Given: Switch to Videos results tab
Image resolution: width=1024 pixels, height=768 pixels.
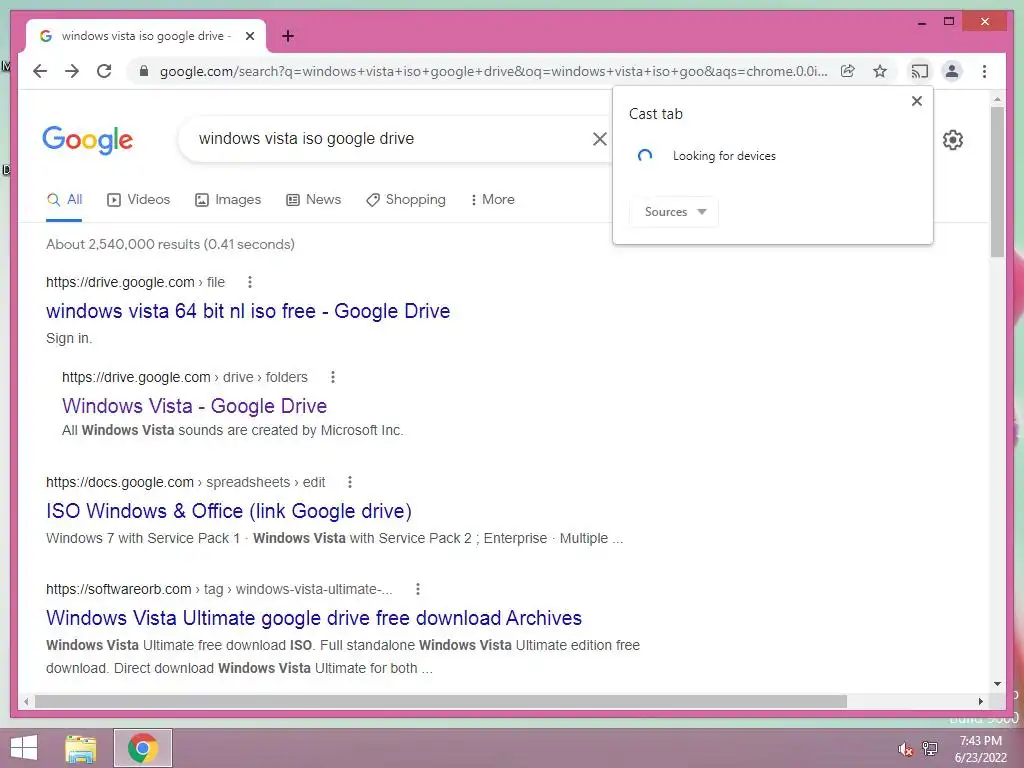Looking at the screenshot, I should pos(138,199).
